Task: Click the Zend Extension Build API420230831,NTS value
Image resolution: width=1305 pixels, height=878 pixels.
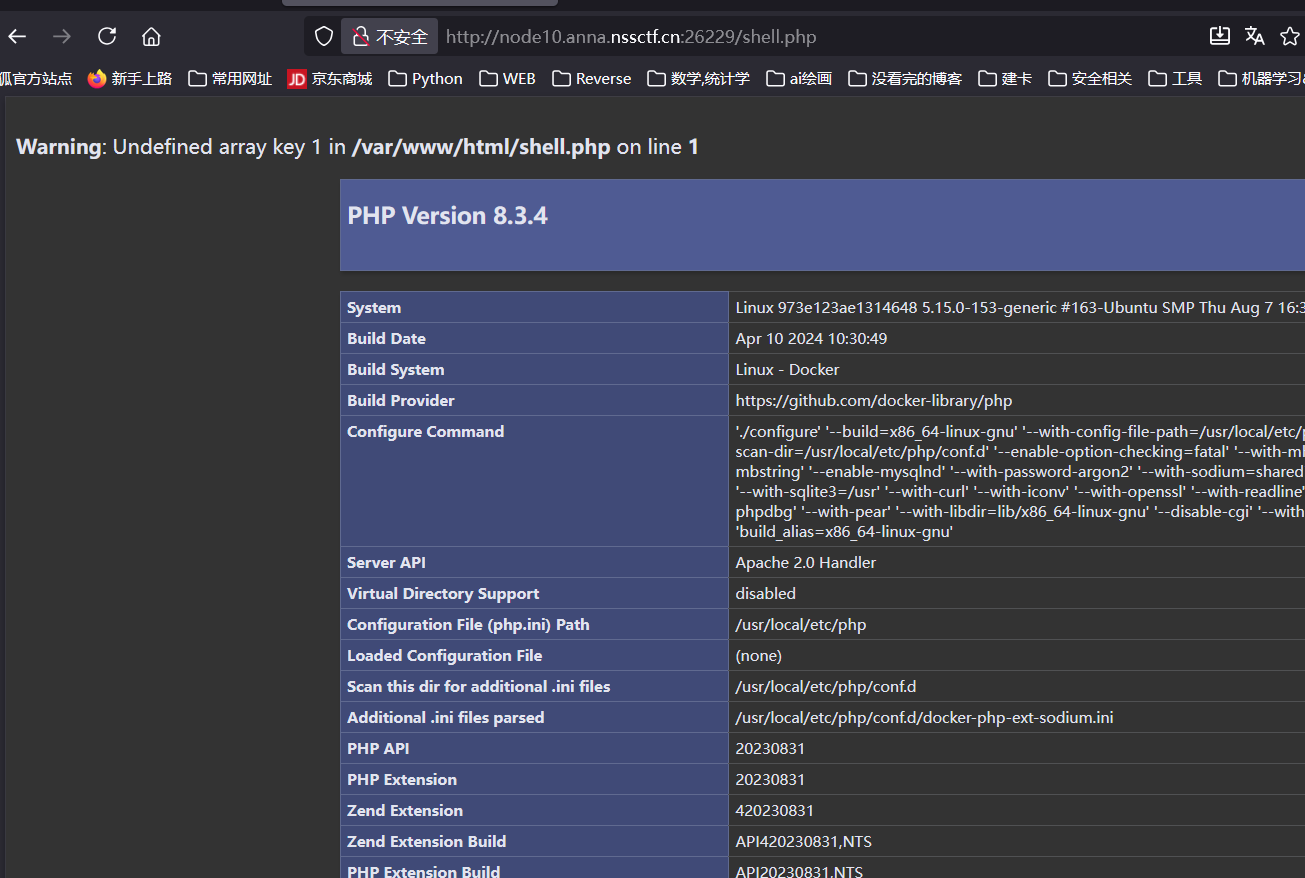Action: click(803, 842)
